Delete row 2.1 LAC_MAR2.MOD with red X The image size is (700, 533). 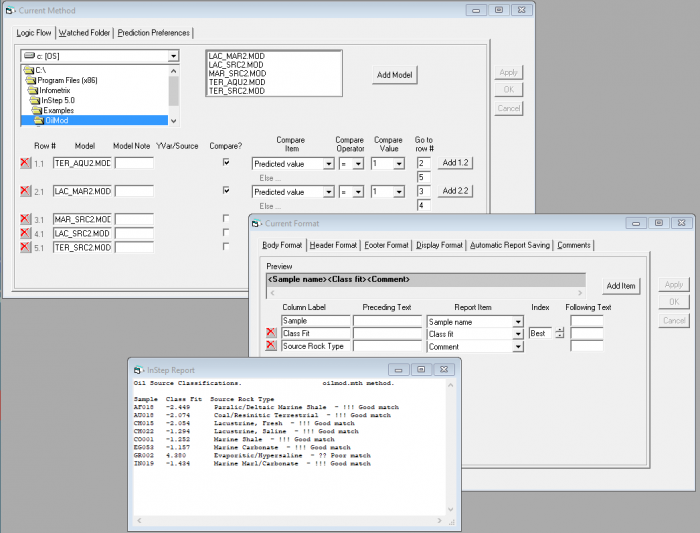pyautogui.click(x=25, y=191)
